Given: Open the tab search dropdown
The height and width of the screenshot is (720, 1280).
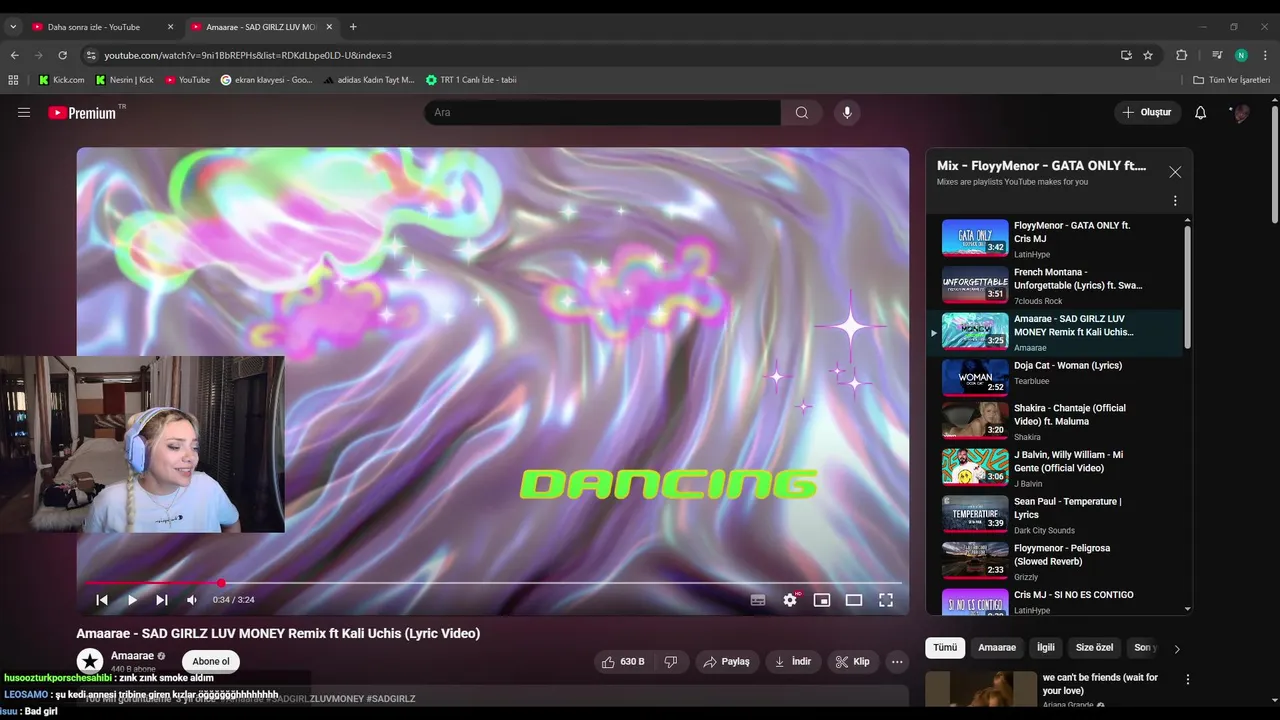Looking at the screenshot, I should [x=13, y=27].
